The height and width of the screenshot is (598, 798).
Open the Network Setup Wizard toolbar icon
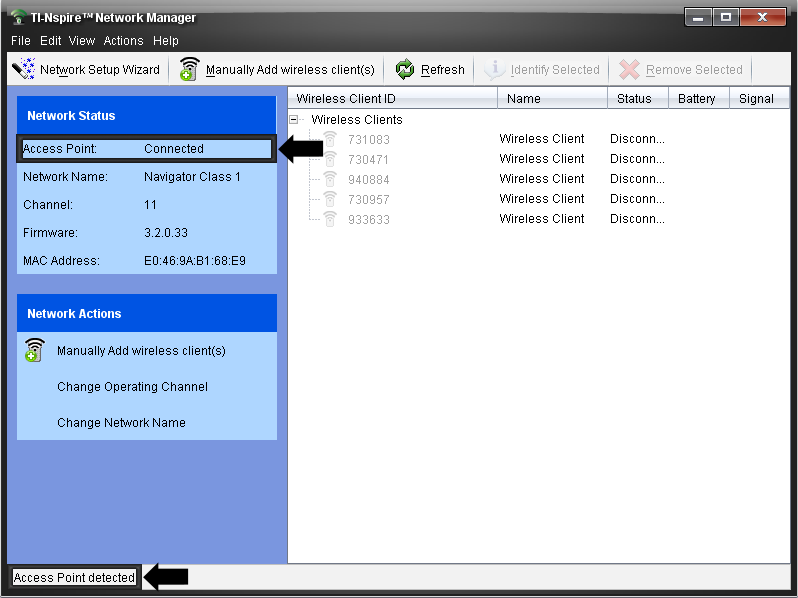click(23, 70)
